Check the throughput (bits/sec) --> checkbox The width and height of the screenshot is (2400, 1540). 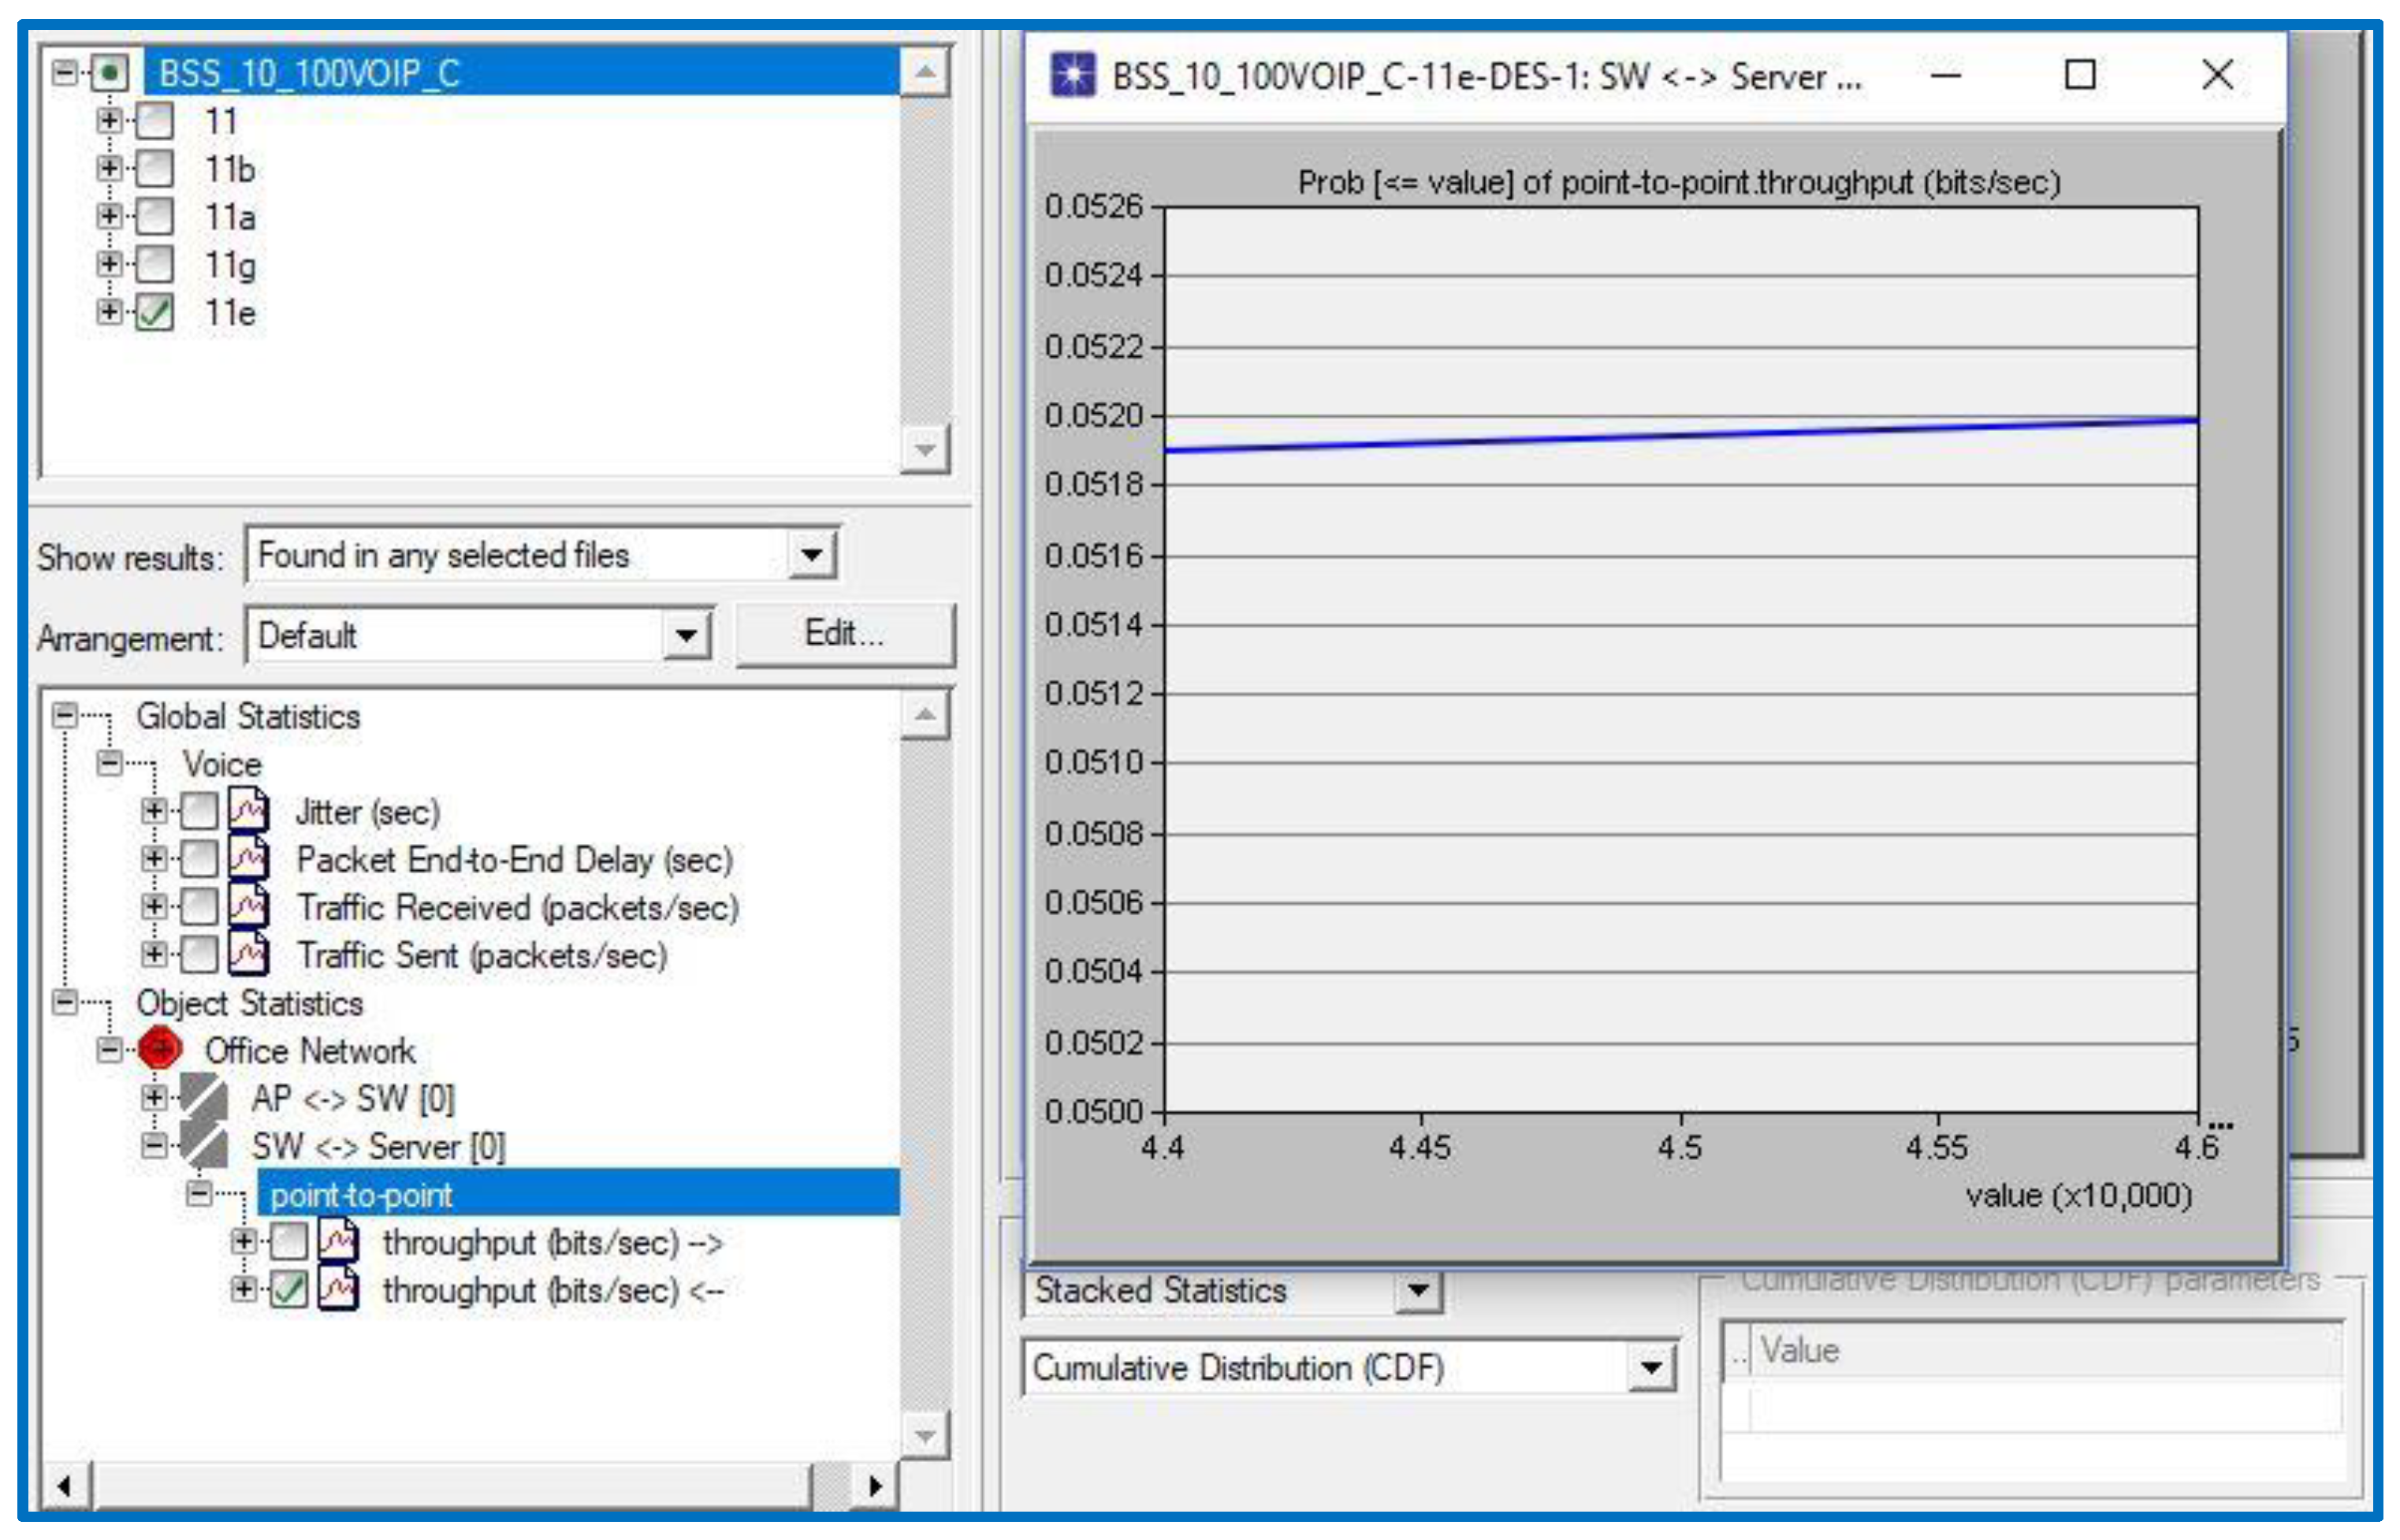tap(289, 1243)
